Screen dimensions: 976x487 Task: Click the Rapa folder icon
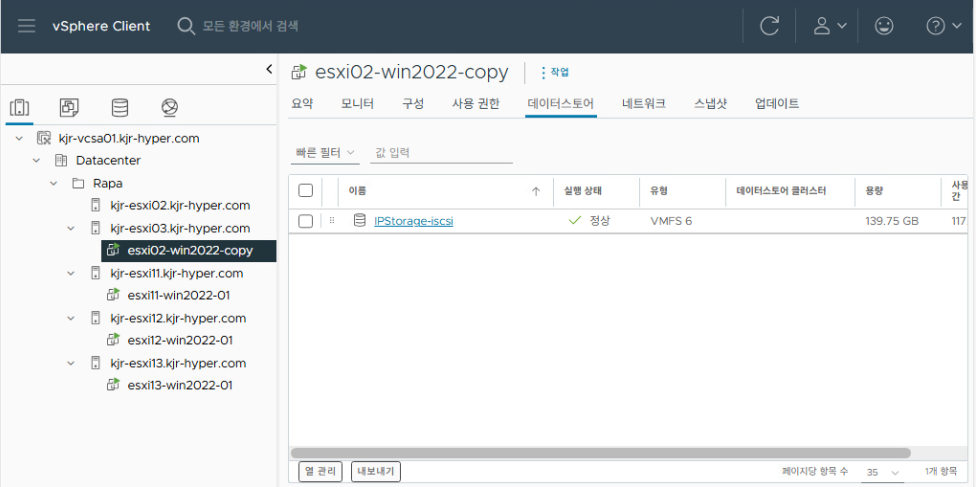tap(78, 184)
